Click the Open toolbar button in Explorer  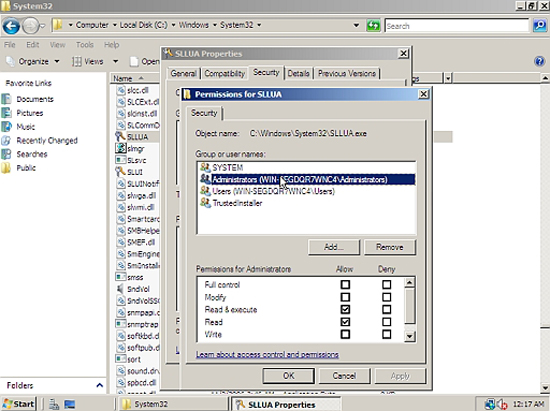(145, 61)
